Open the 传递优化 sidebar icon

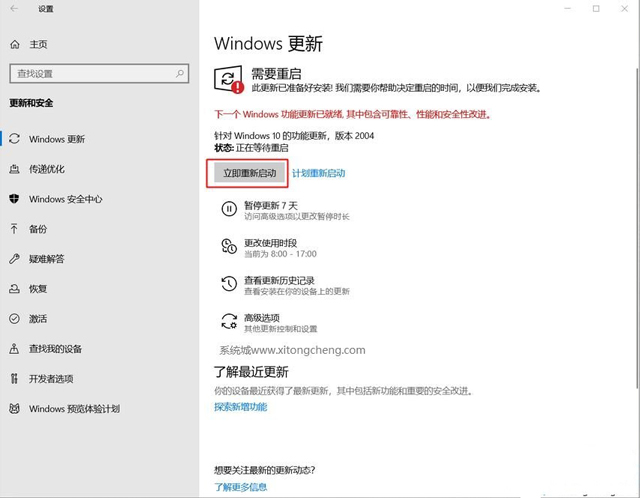point(15,169)
